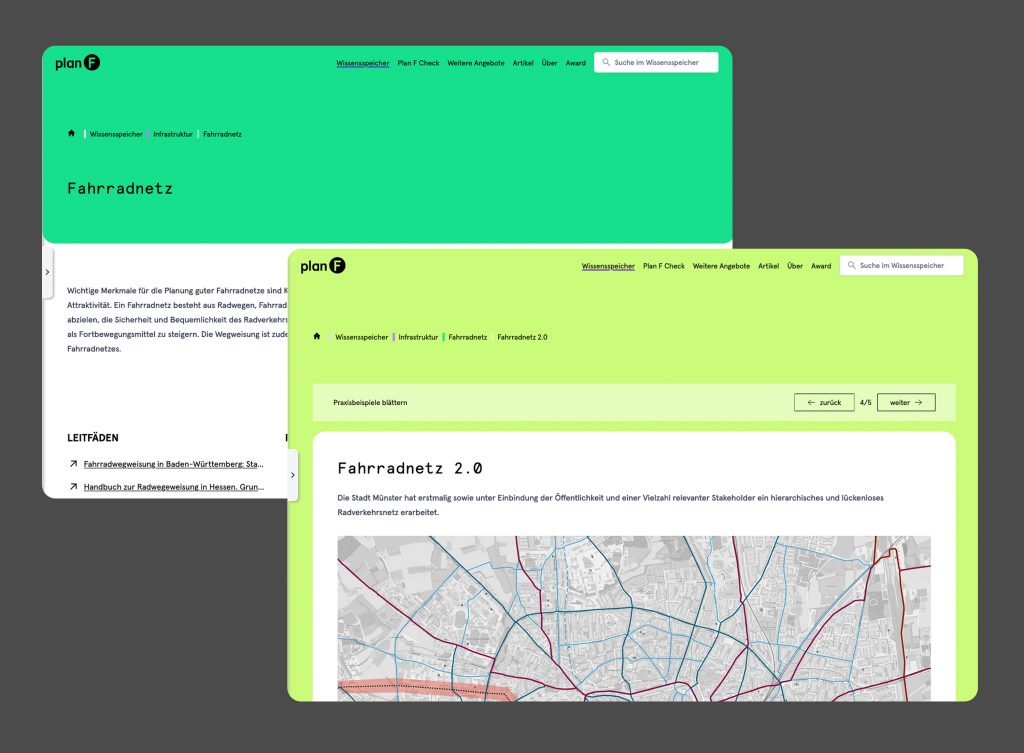Expand the side panel chevron on the green page
The height and width of the screenshot is (753, 1024).
(x=47, y=272)
